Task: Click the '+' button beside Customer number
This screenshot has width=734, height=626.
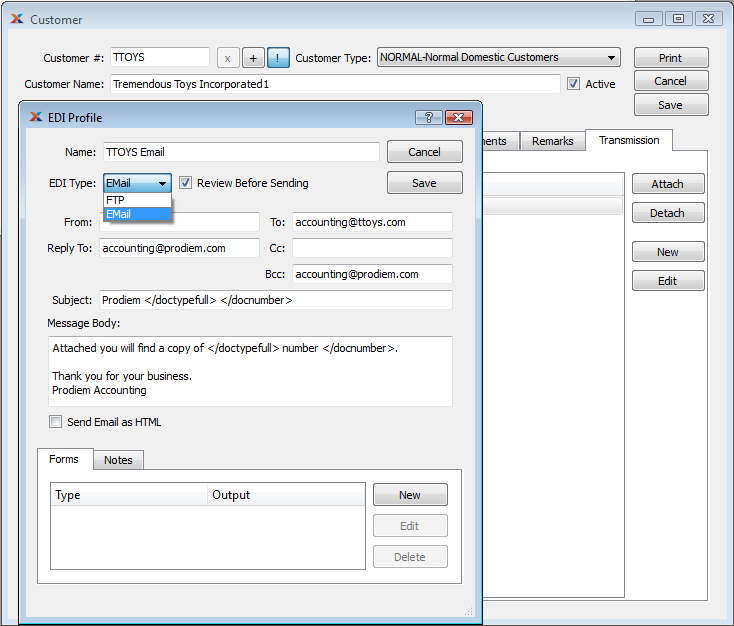Action: tap(253, 58)
